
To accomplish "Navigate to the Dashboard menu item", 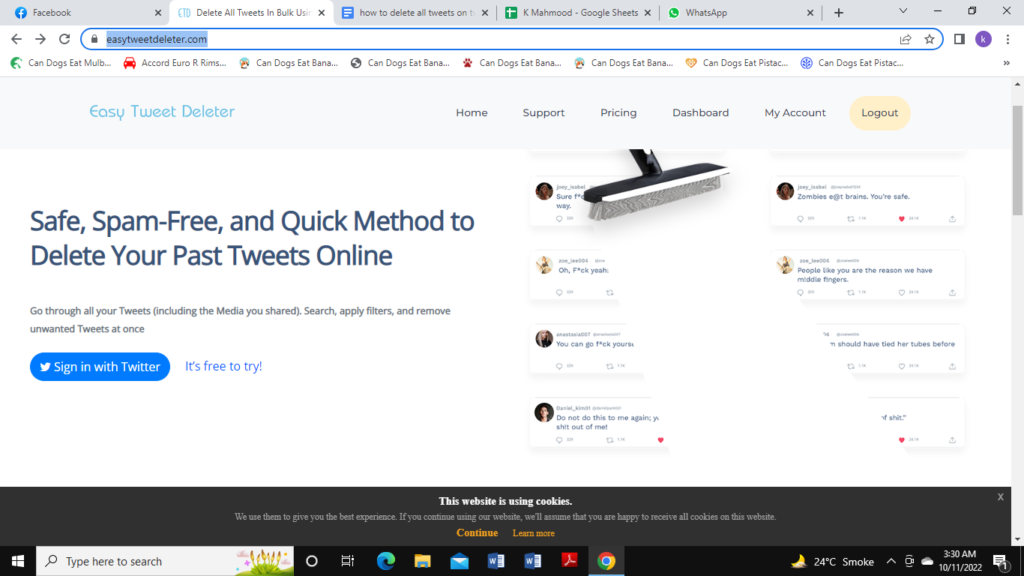I will (700, 113).
